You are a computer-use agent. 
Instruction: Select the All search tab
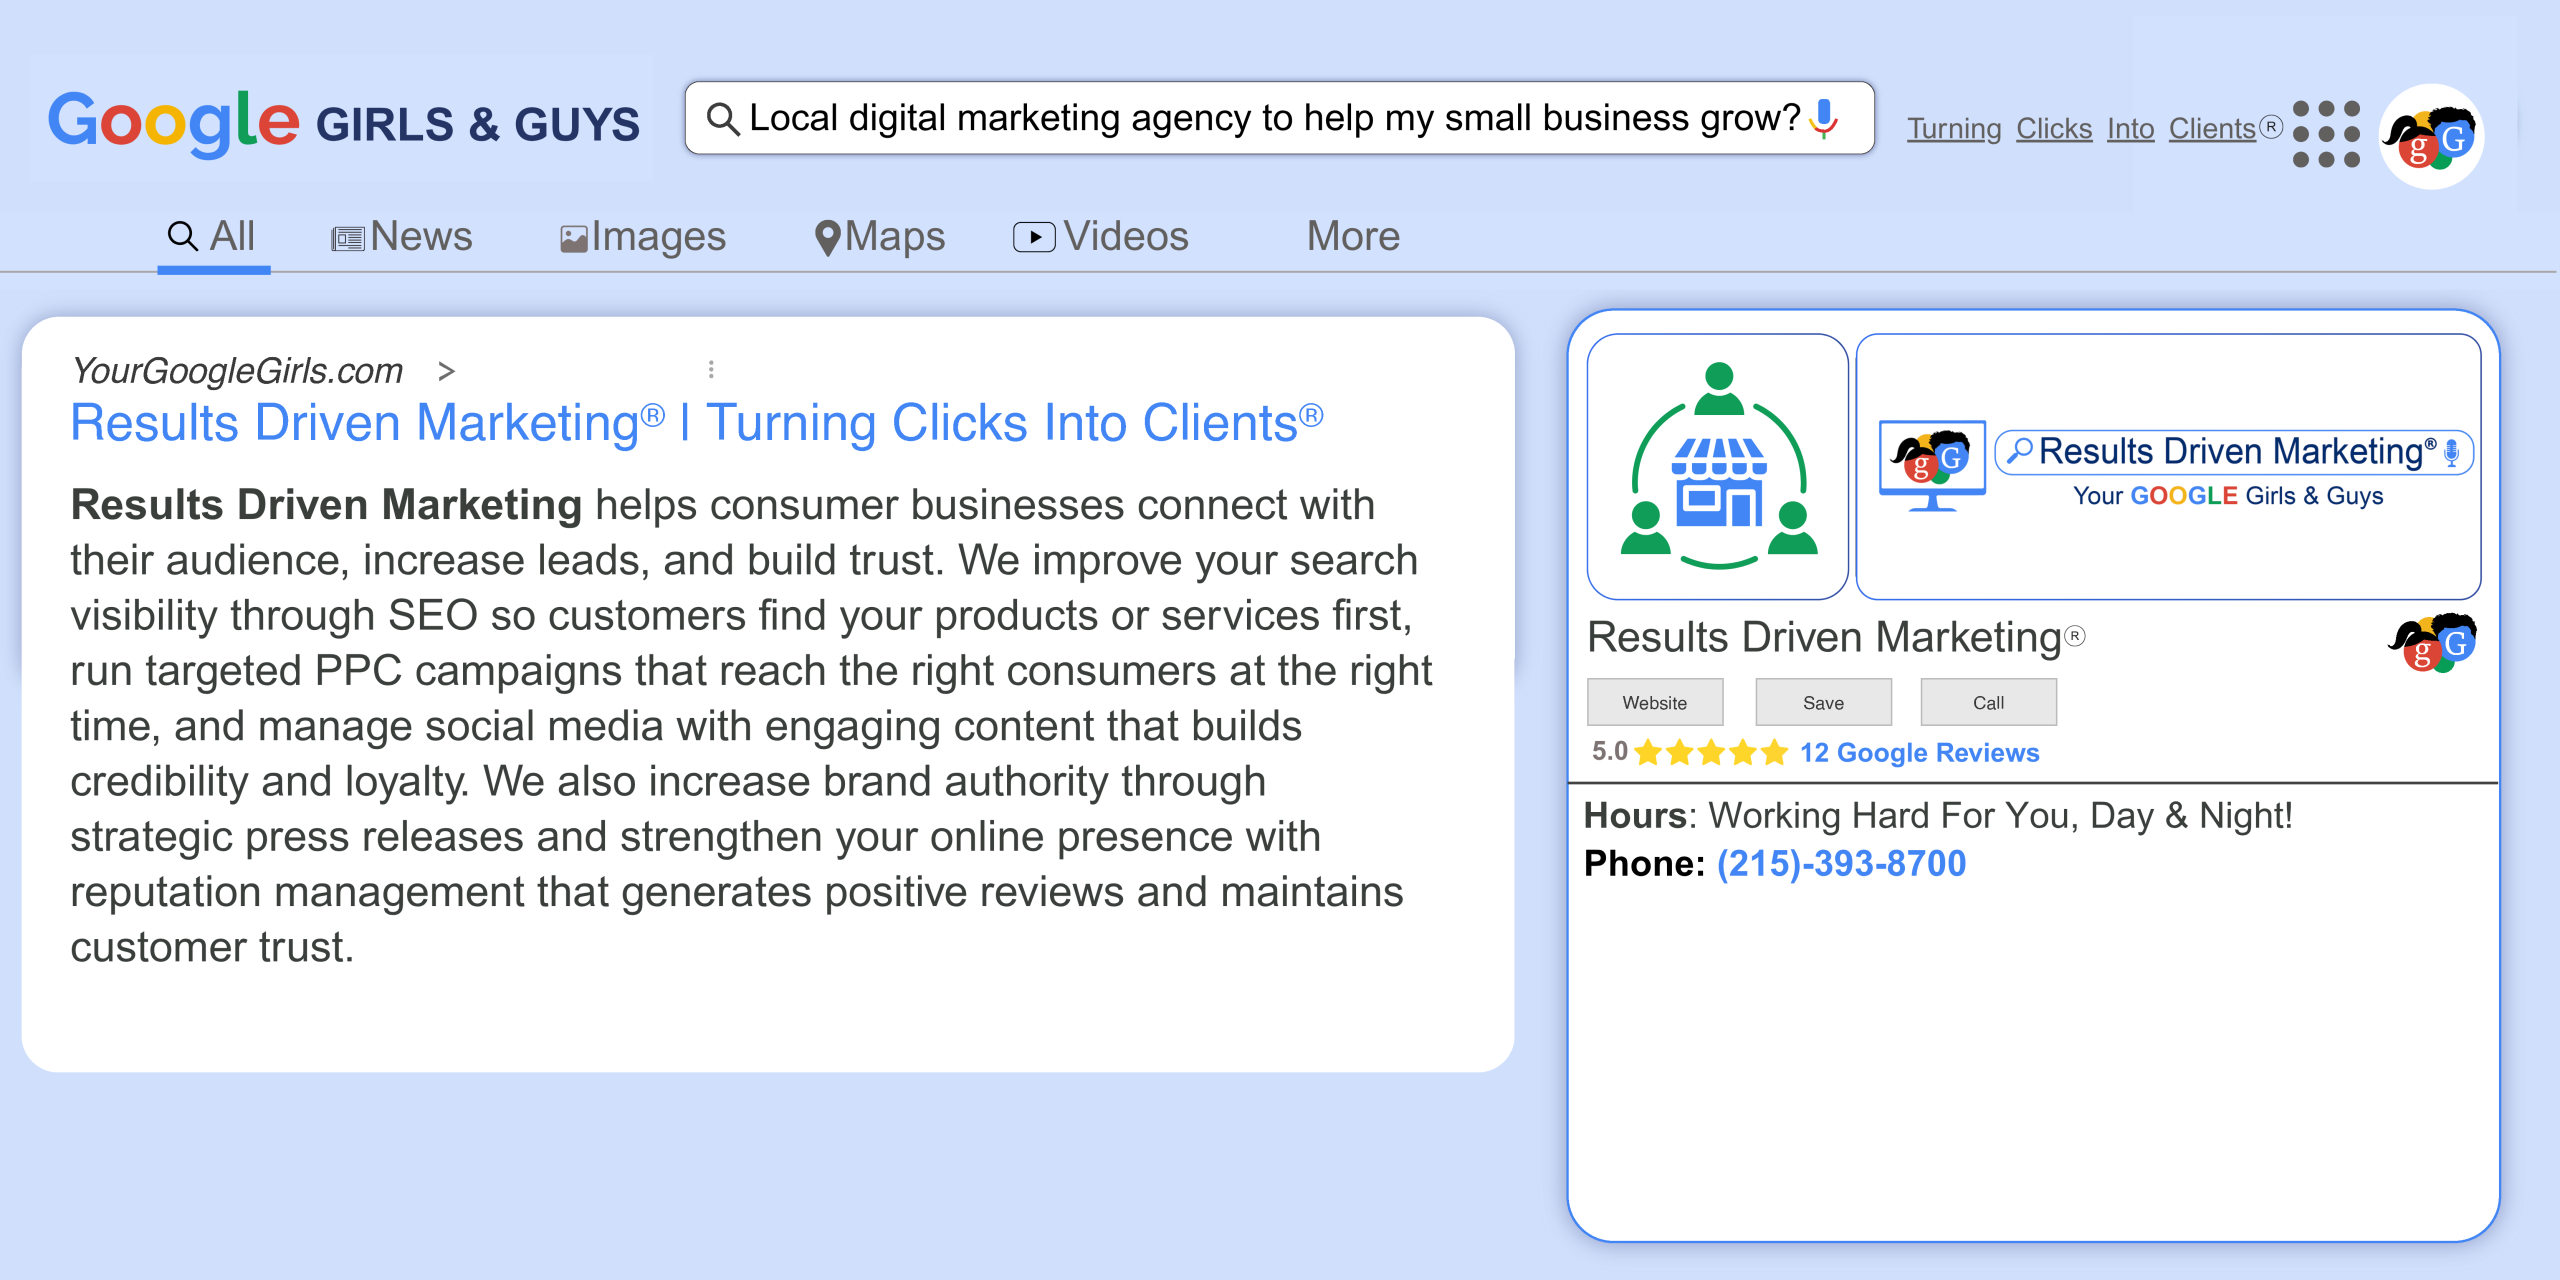click(x=212, y=237)
